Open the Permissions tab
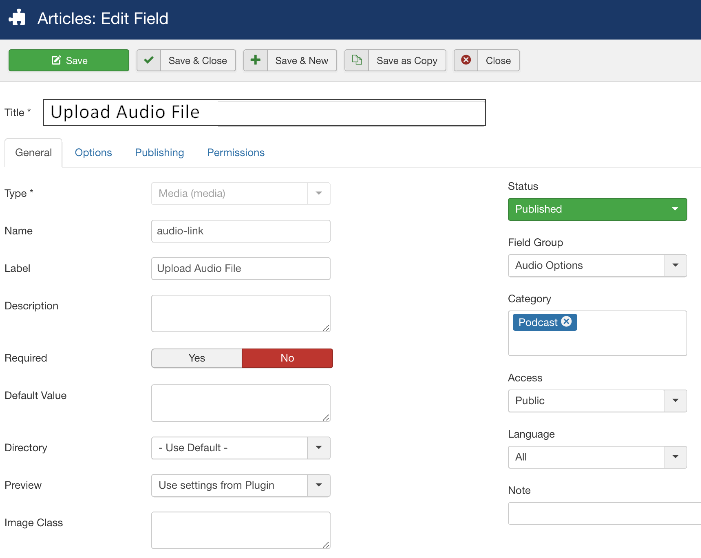Viewport: 701px width, 558px height. pyautogui.click(x=236, y=153)
